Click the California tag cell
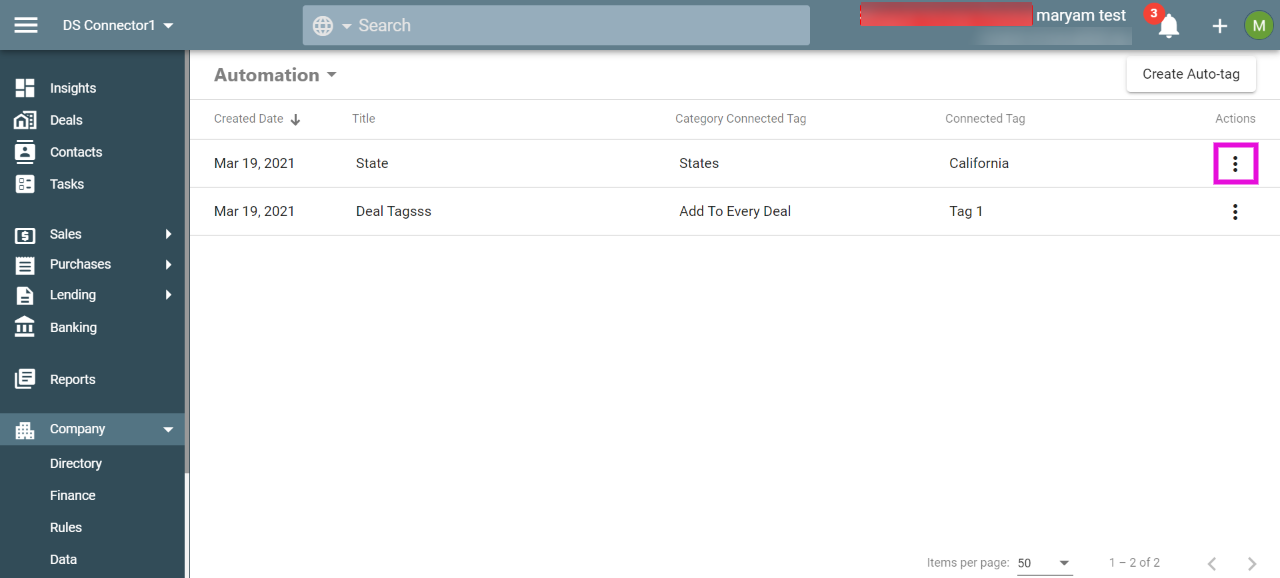Viewport: 1280px width, 578px height. pyautogui.click(x=979, y=164)
